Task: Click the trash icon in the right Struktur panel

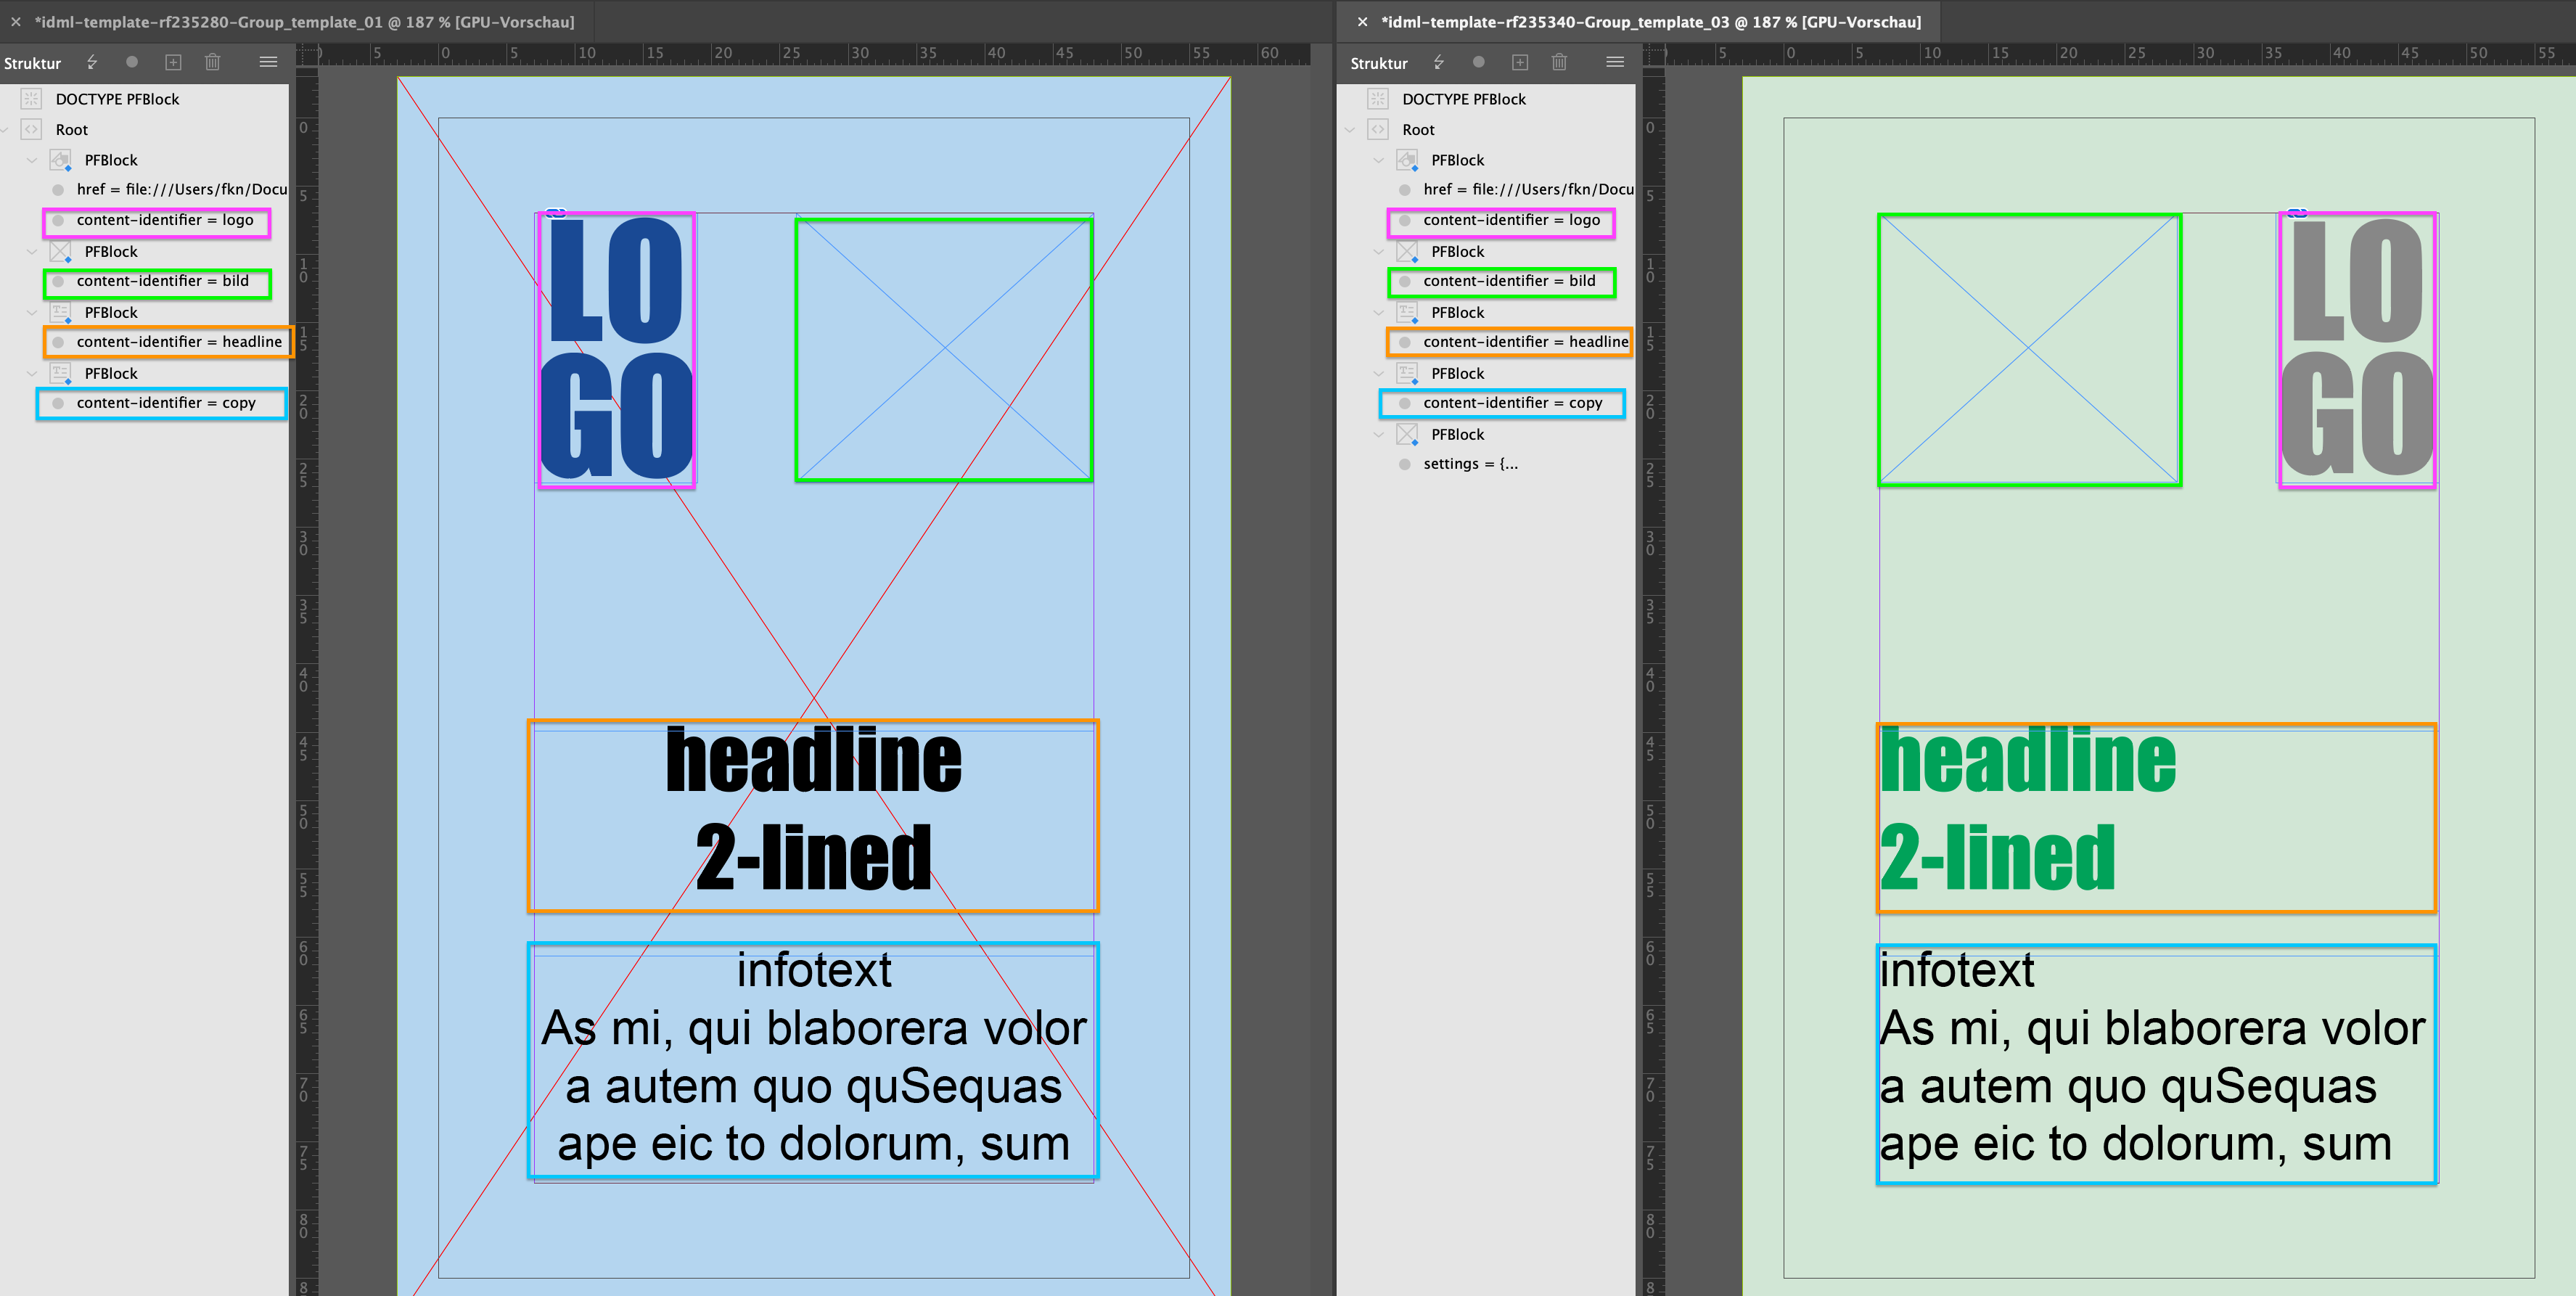Action: pyautogui.click(x=1559, y=62)
